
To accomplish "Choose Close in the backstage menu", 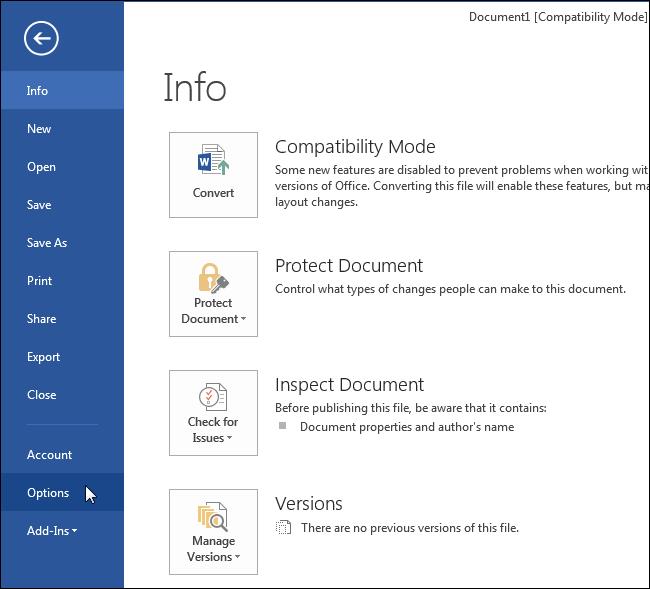I will tap(62, 395).
